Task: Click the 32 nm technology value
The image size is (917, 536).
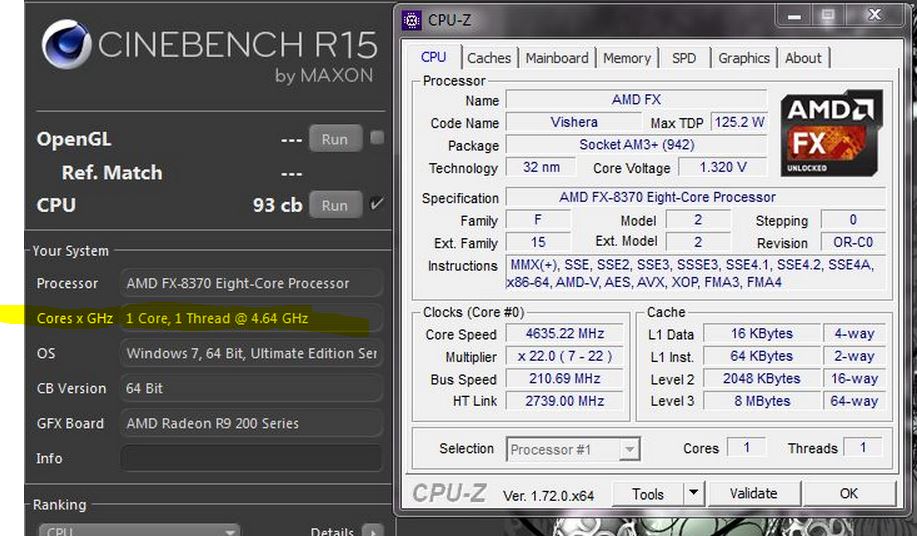Action: click(541, 167)
